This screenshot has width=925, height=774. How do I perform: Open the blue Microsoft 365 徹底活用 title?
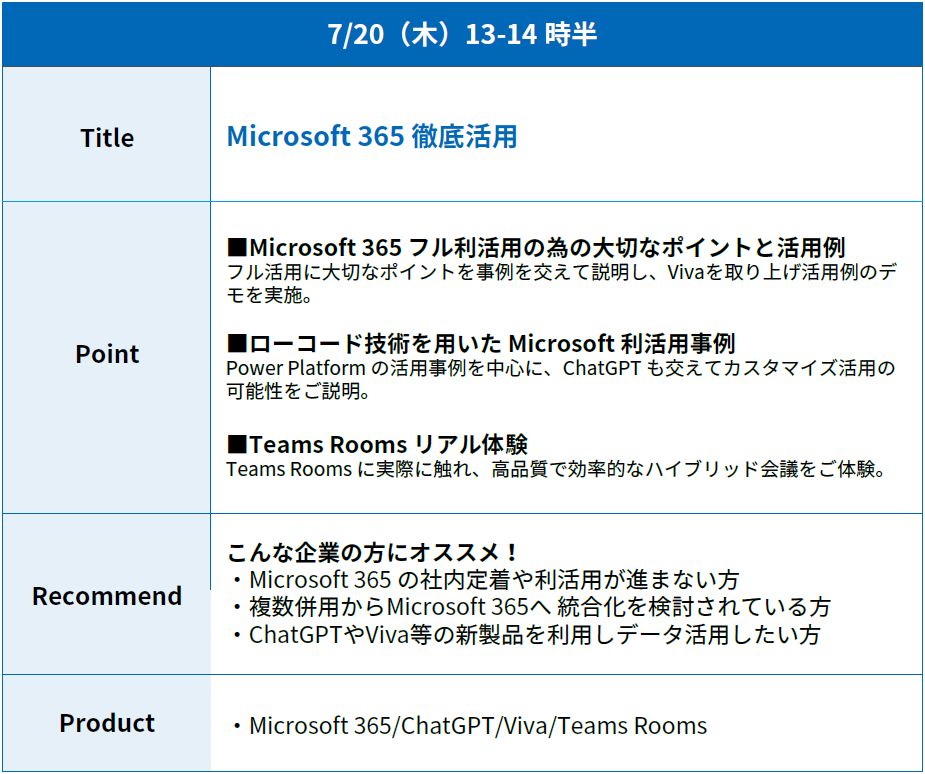pyautogui.click(x=372, y=136)
